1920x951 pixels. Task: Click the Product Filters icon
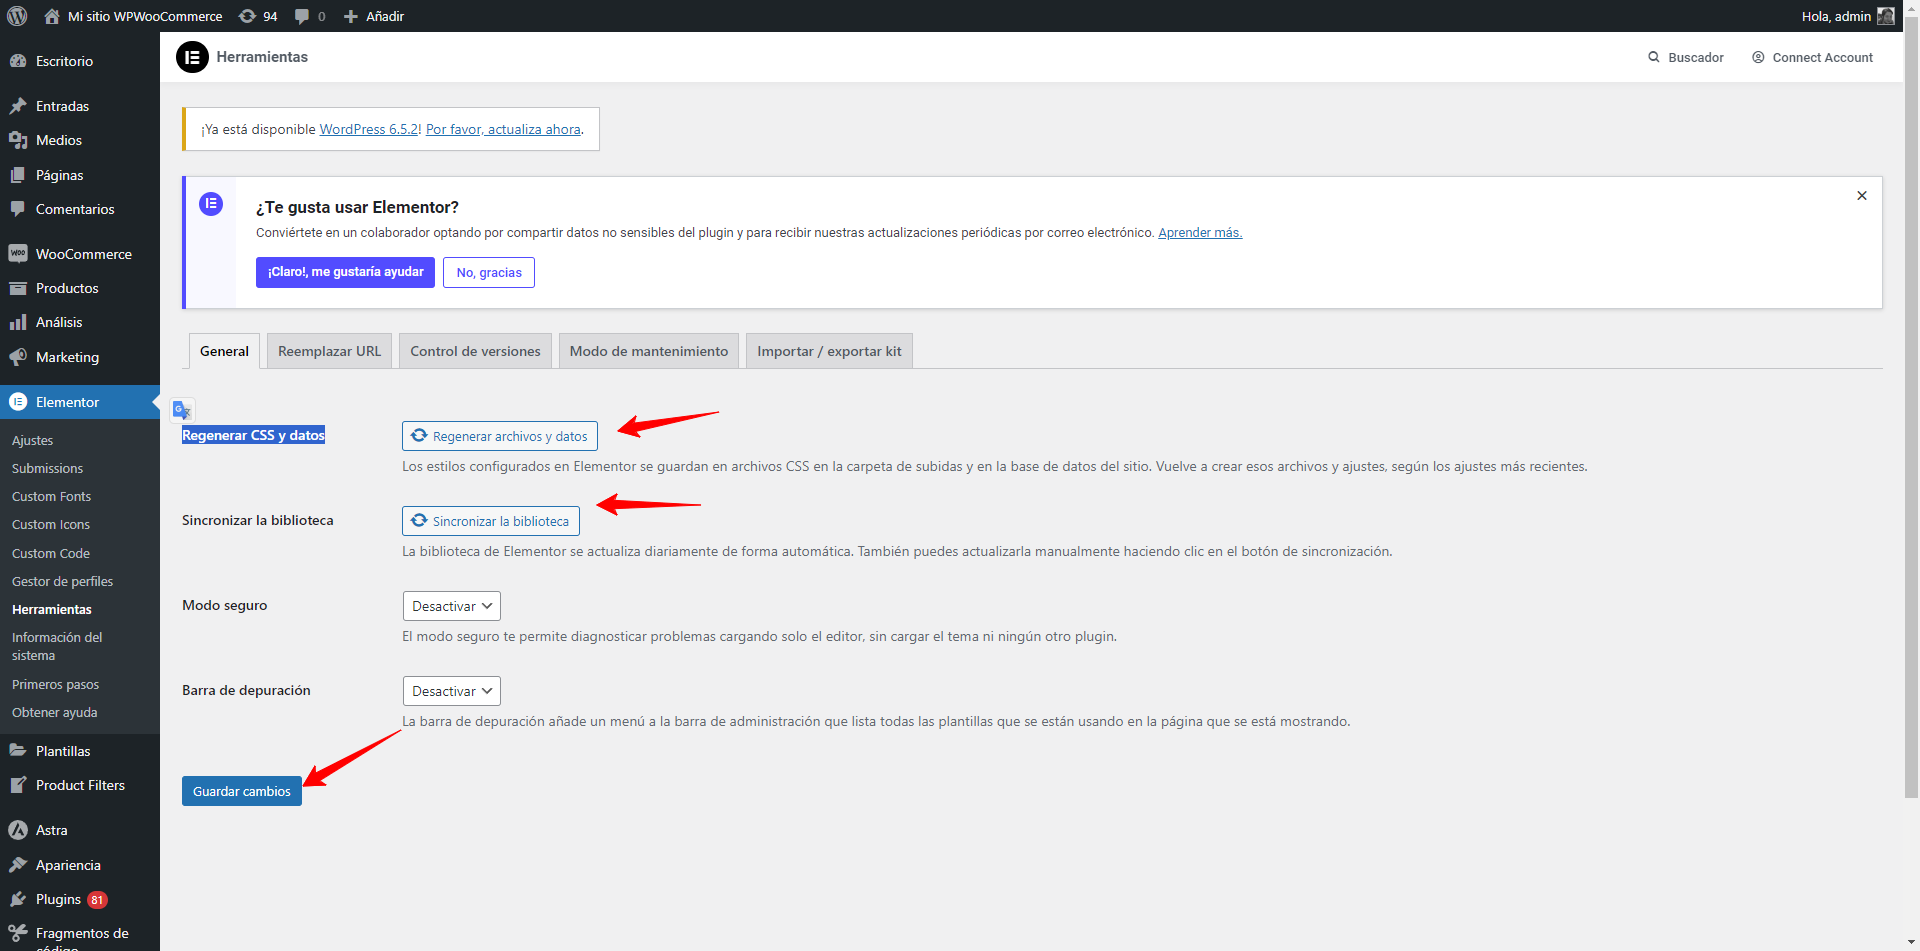pyautogui.click(x=18, y=785)
